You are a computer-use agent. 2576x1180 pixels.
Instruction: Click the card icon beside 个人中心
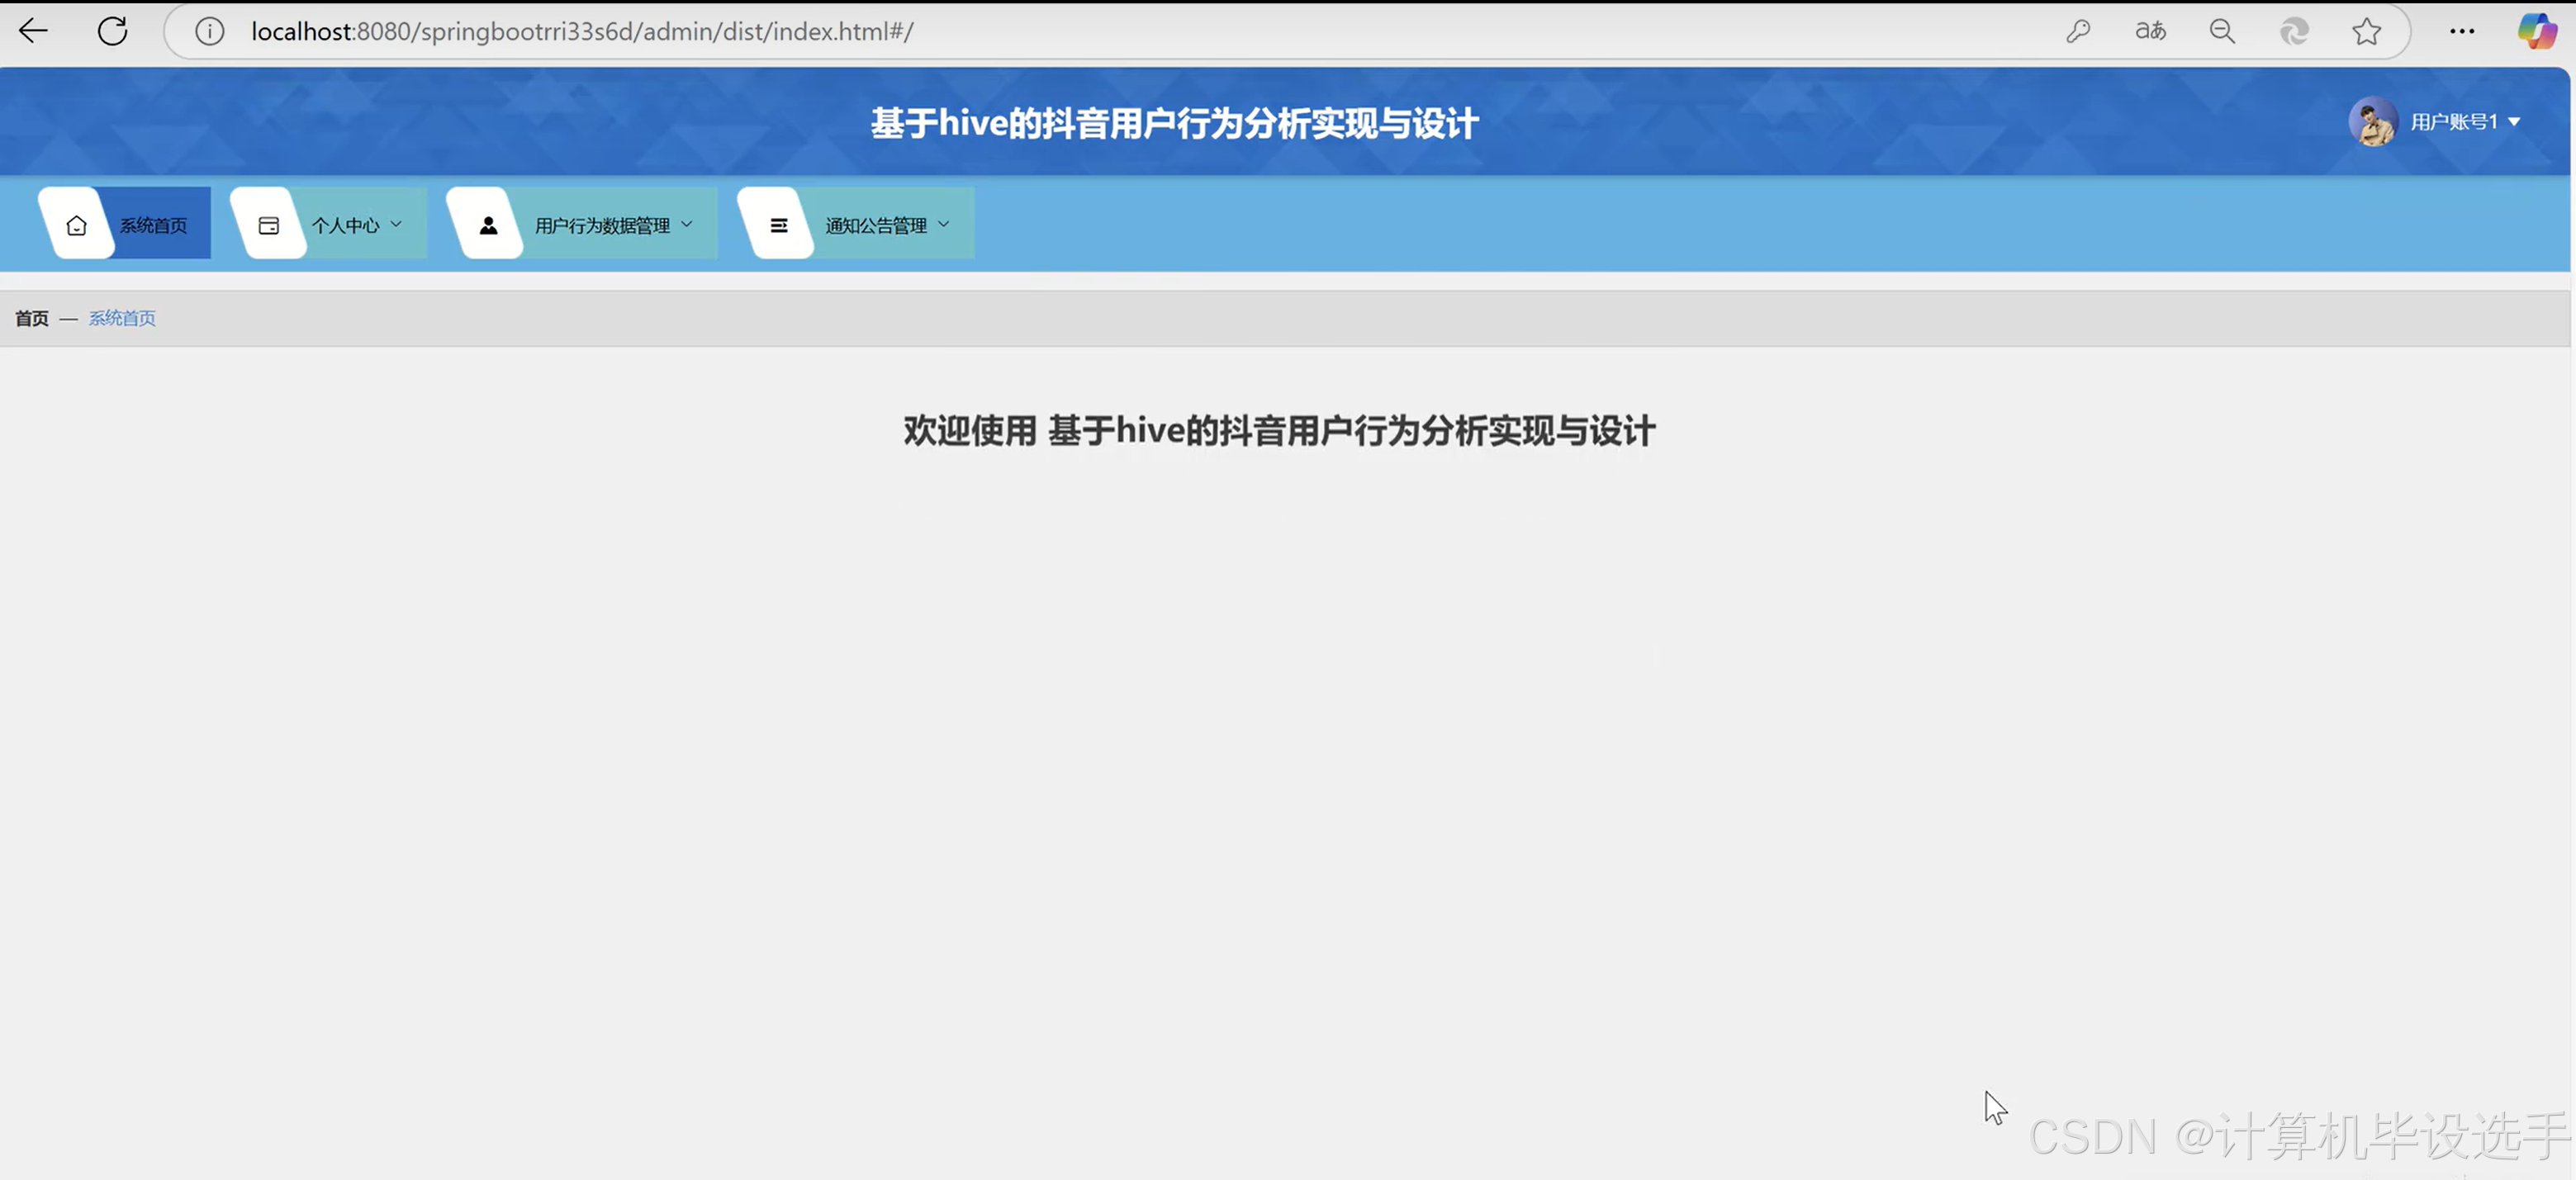[x=268, y=225]
